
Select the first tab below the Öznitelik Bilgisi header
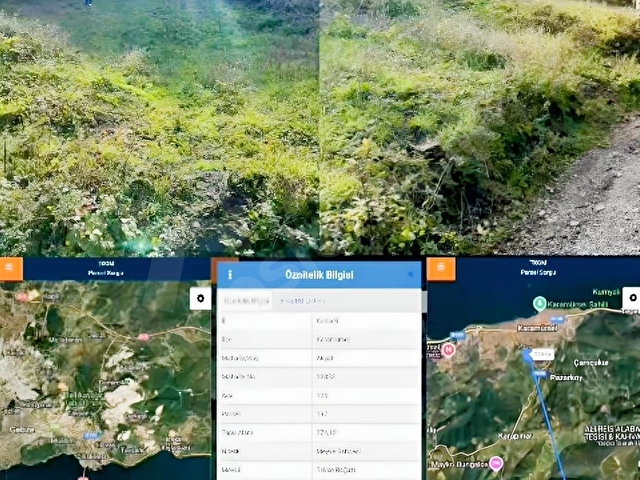(246, 301)
